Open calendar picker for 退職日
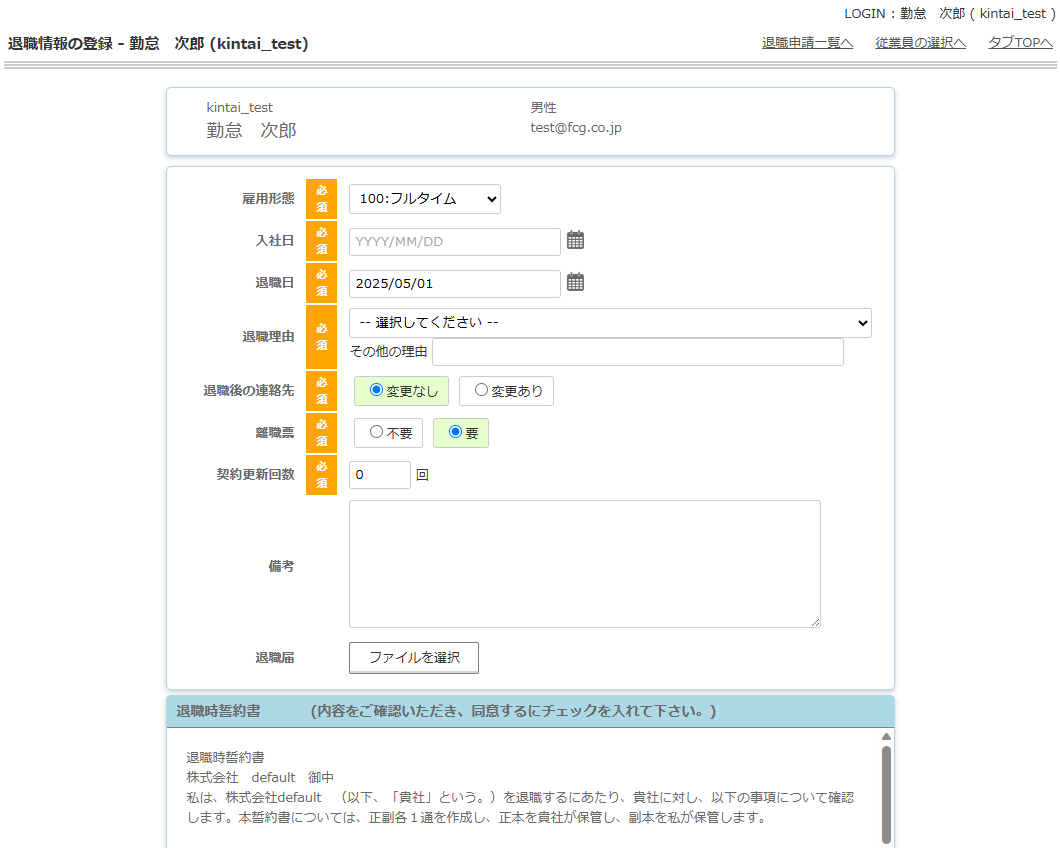Viewport: 1060px width, 848px height. point(575,283)
